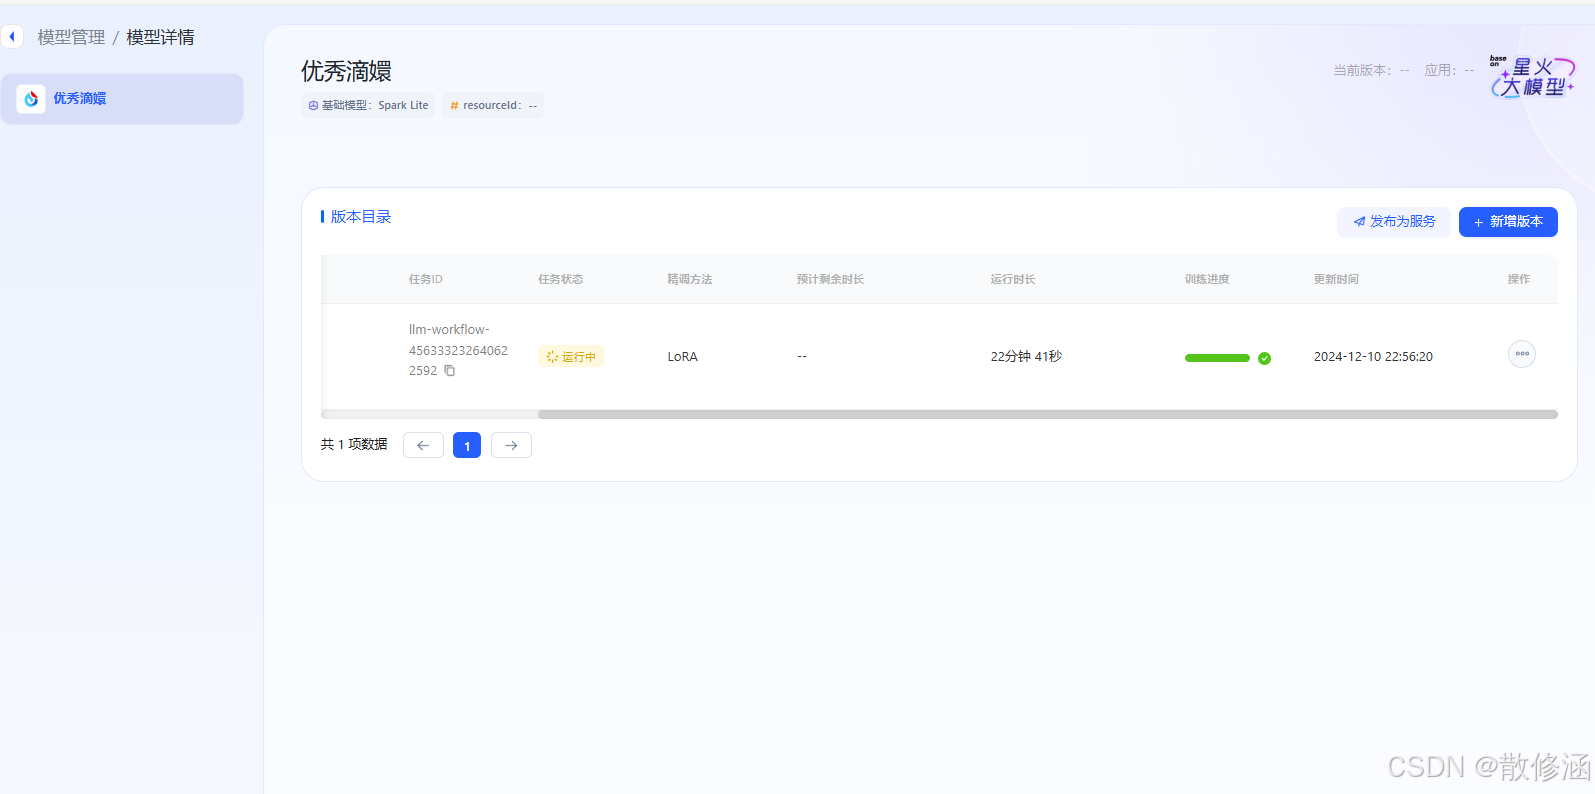Click the 版本目录 section heading

pyautogui.click(x=361, y=217)
